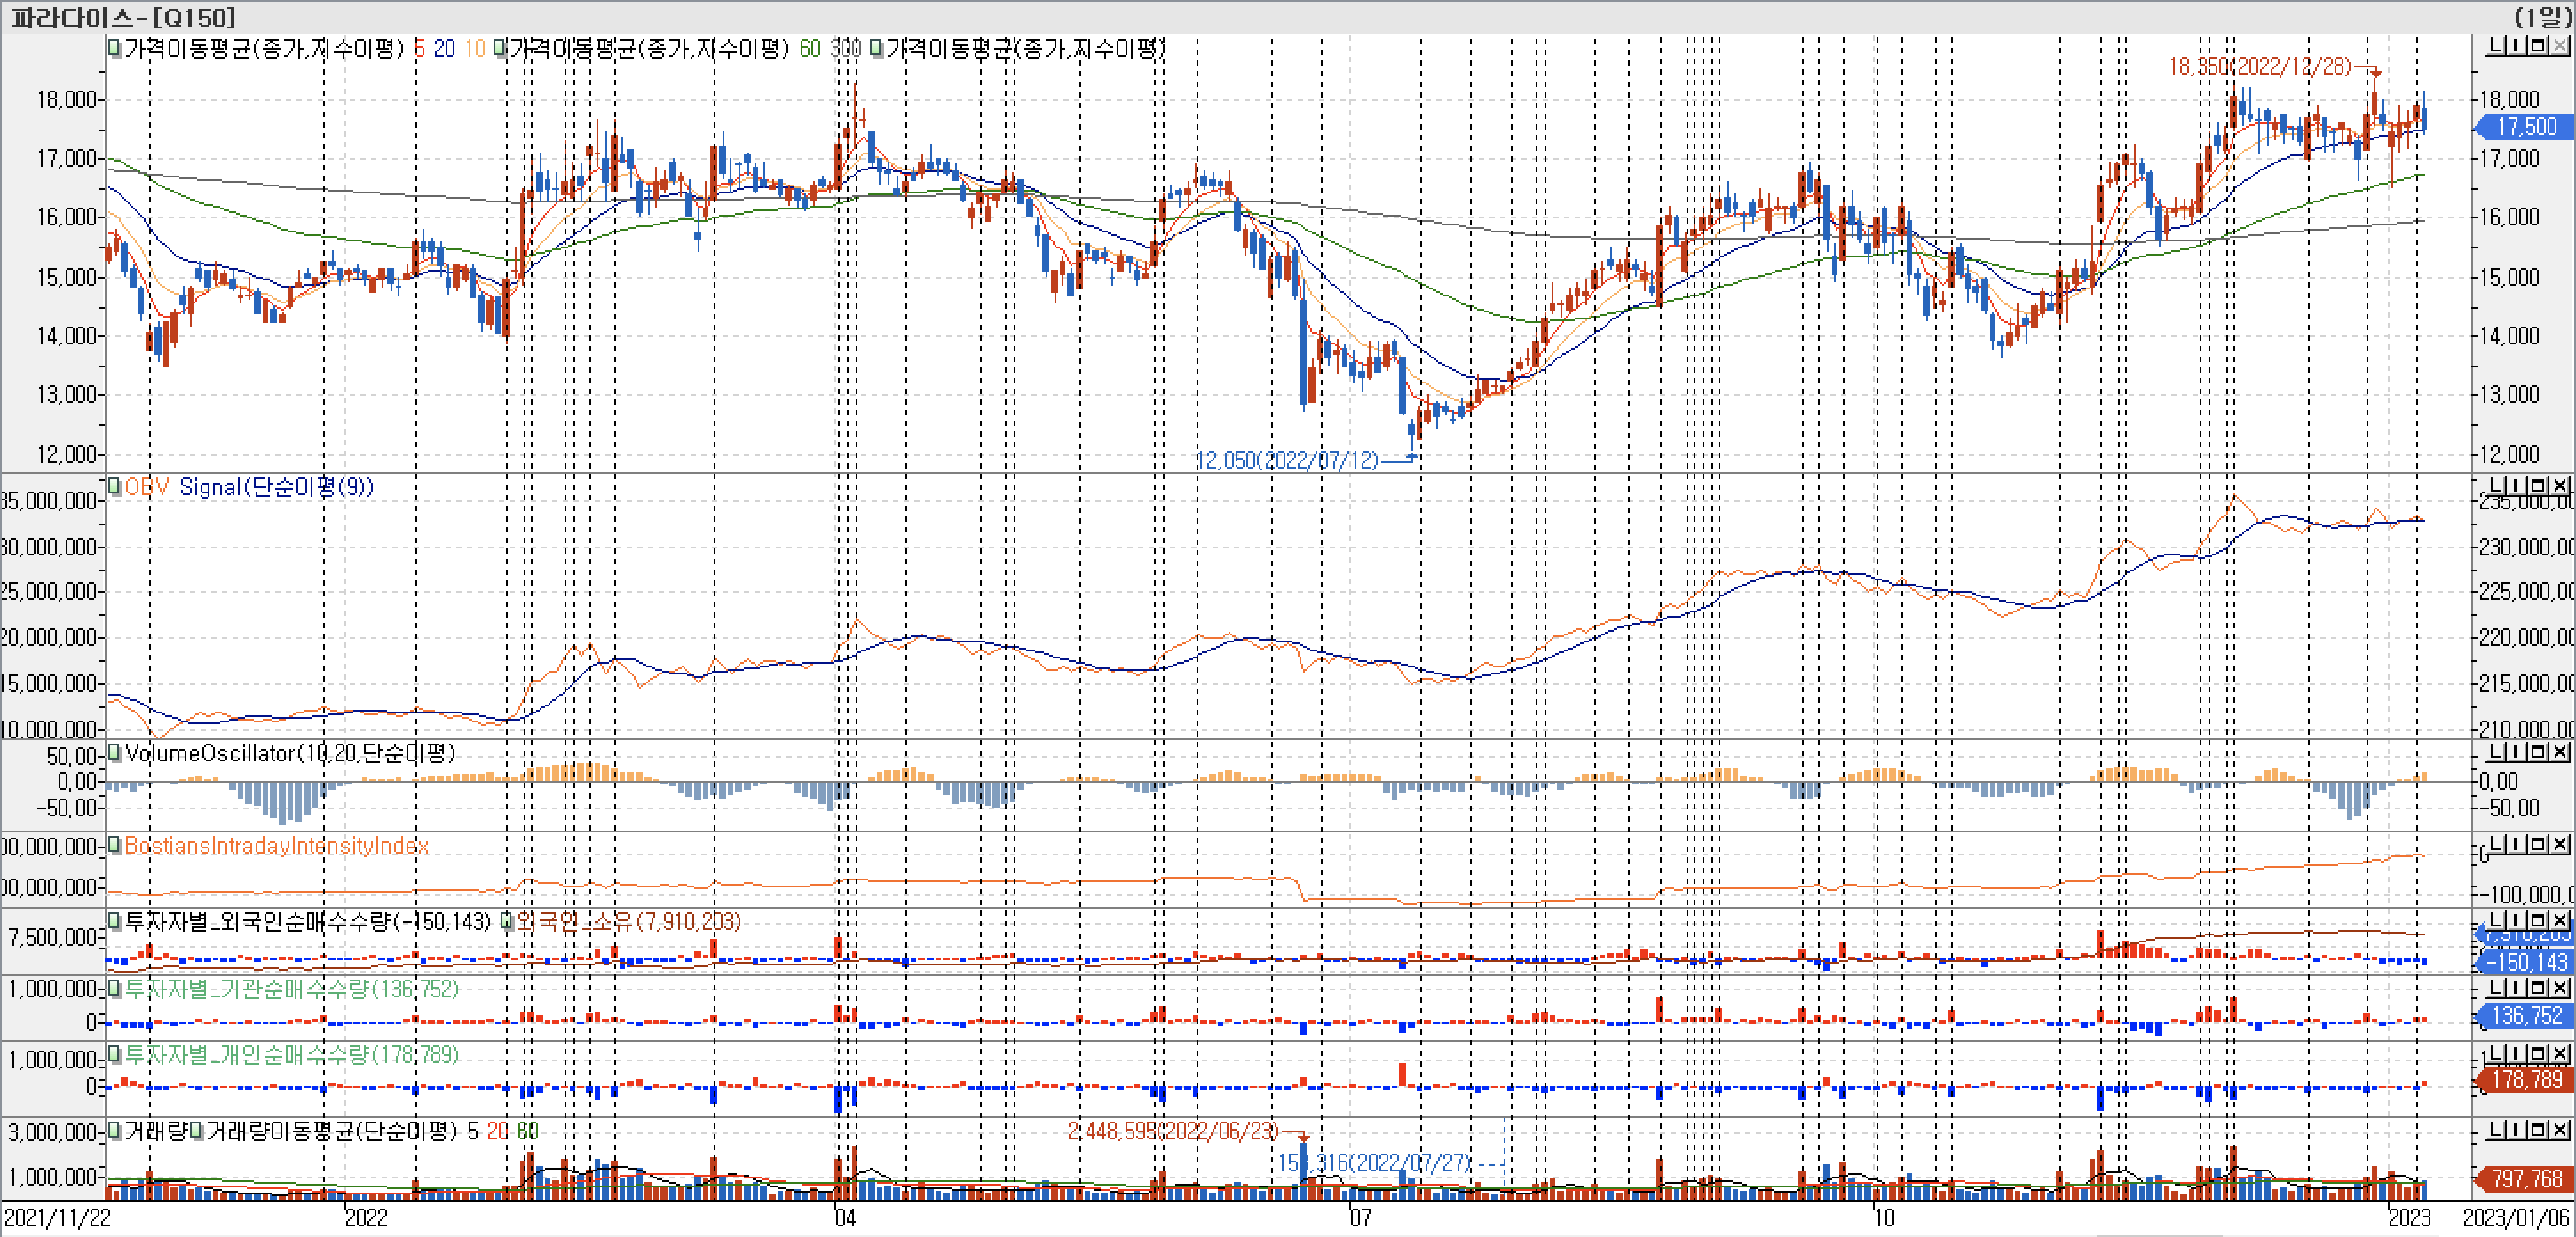Maximize the OBV Signal panel
The height and width of the screenshot is (1237, 2576).
[2538, 486]
